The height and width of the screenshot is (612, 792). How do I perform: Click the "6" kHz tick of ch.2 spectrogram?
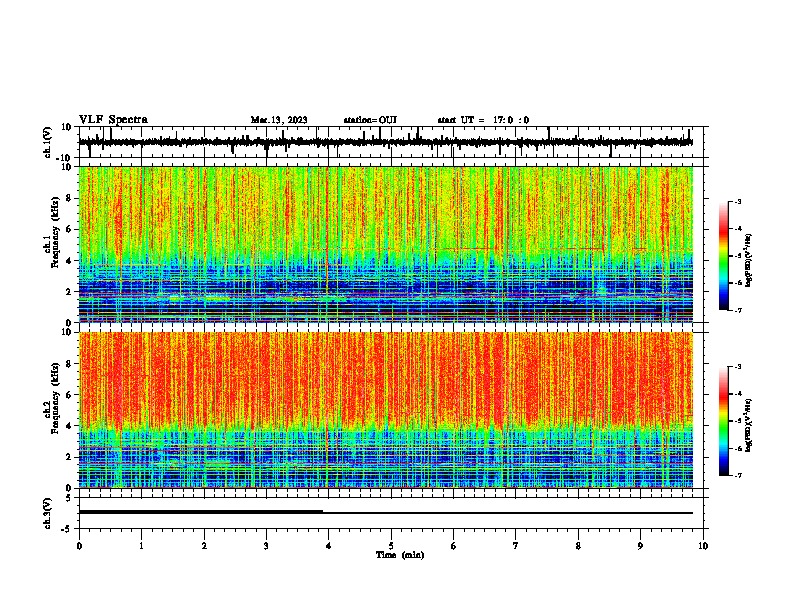tap(69, 395)
